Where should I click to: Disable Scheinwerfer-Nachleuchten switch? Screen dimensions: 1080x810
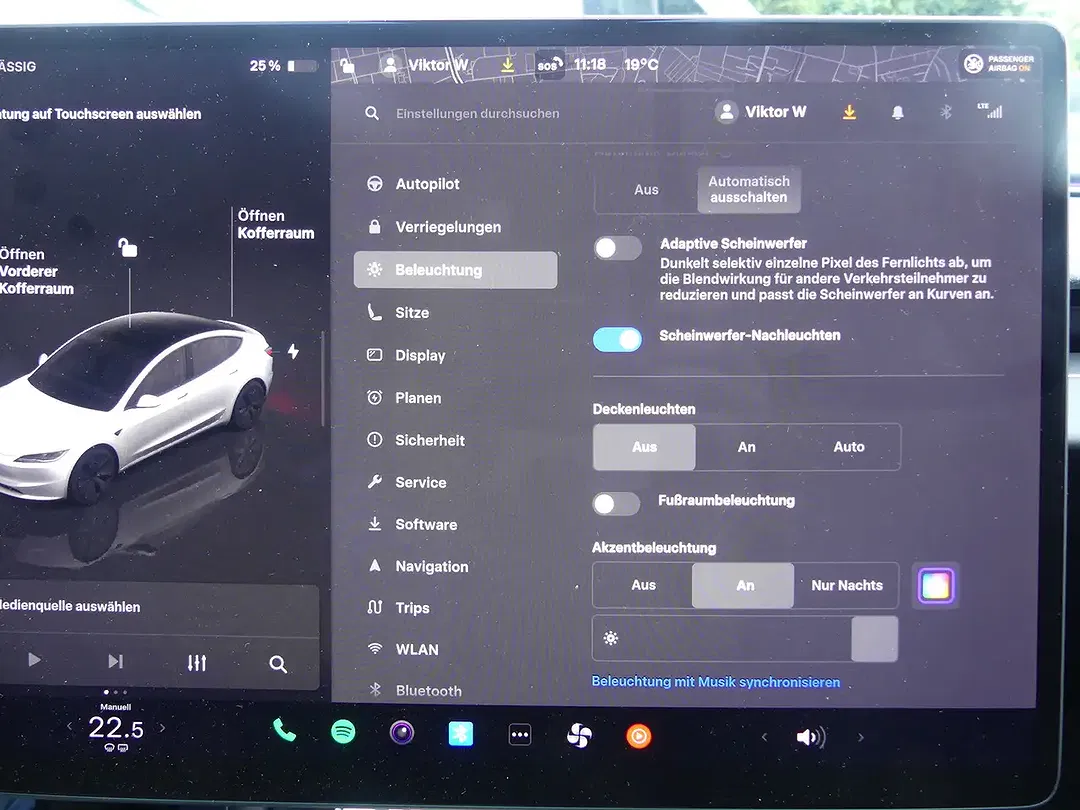[x=617, y=340]
